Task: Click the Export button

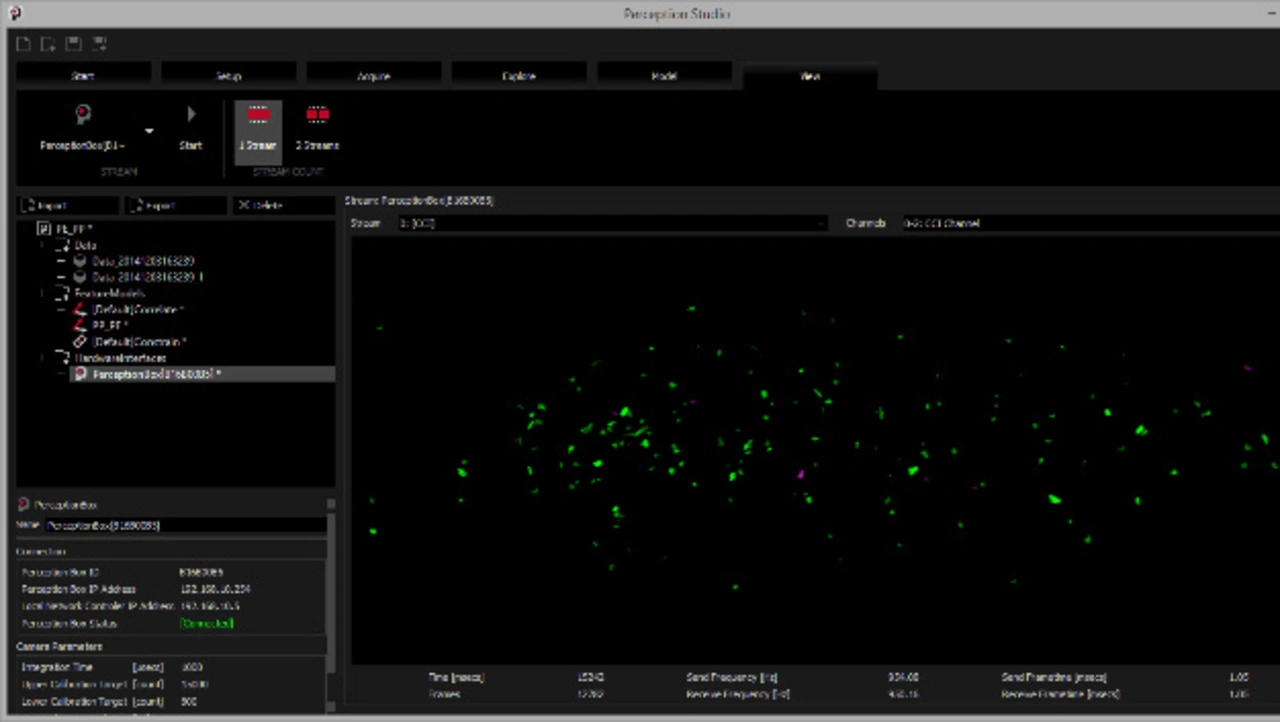Action: click(x=175, y=205)
